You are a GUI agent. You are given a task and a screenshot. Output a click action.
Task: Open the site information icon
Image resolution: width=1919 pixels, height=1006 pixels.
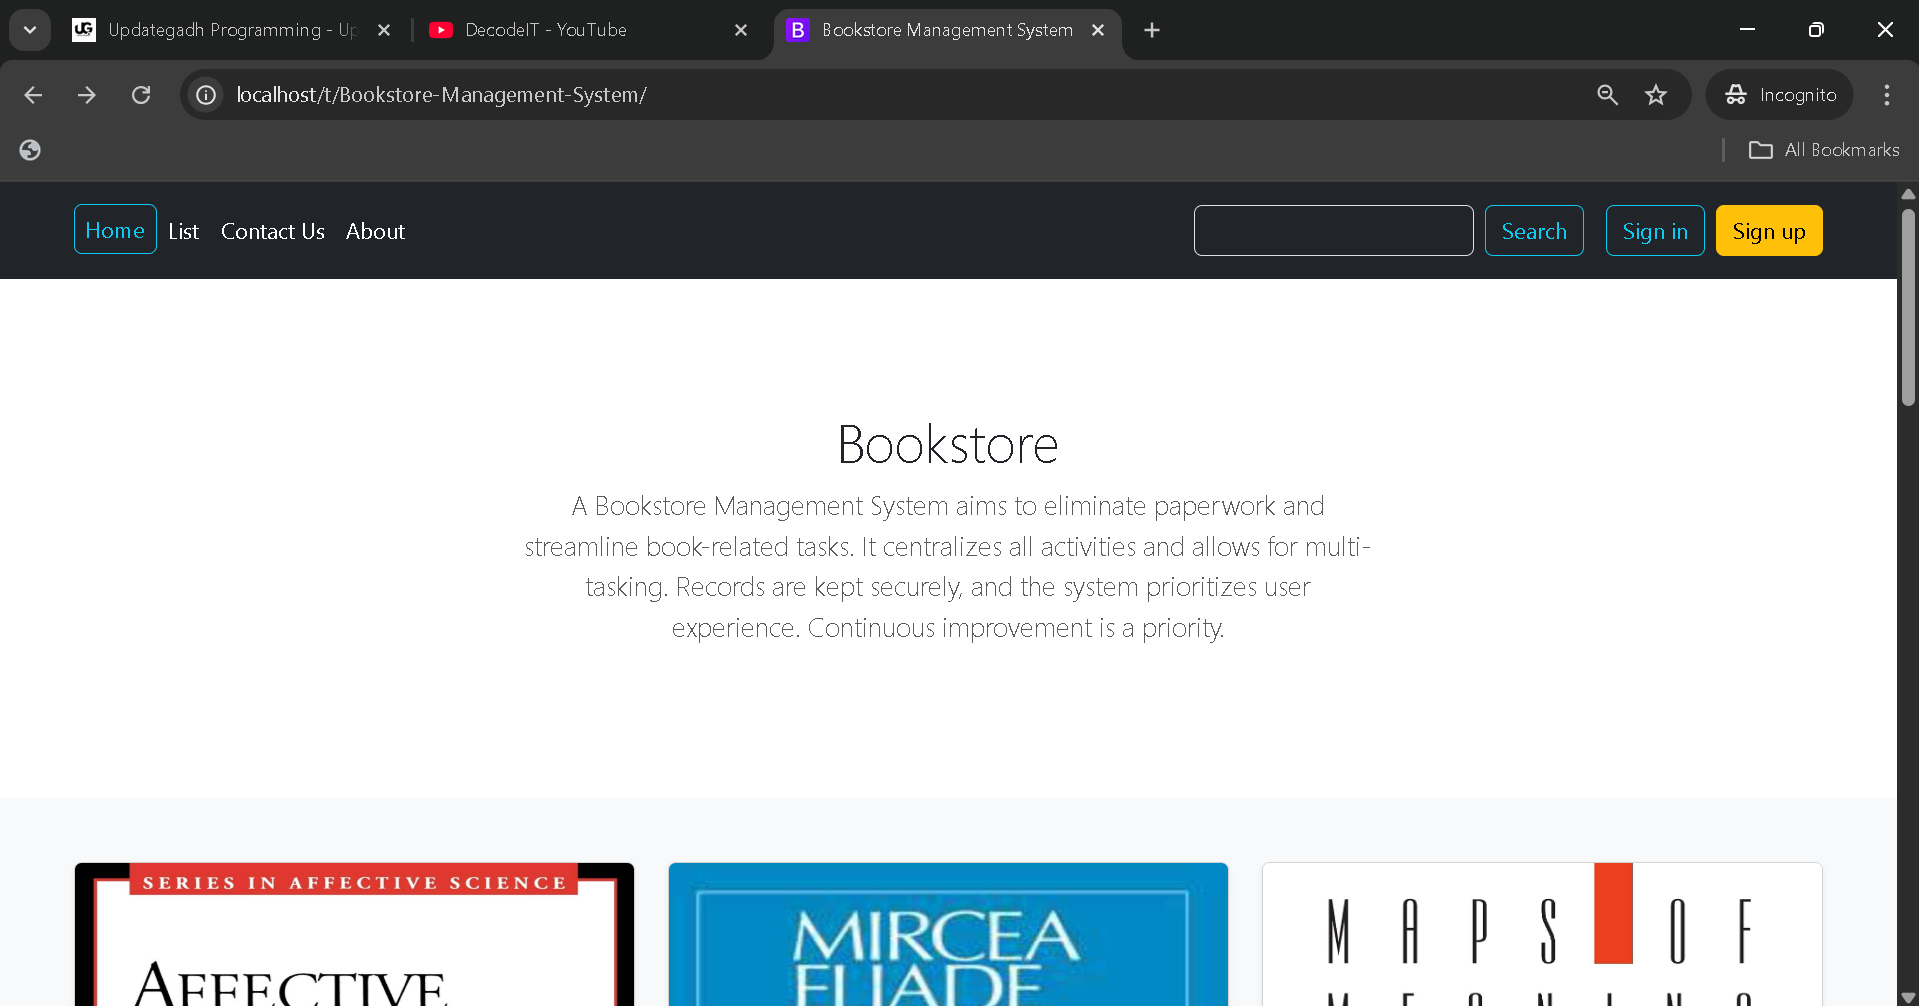(x=206, y=95)
